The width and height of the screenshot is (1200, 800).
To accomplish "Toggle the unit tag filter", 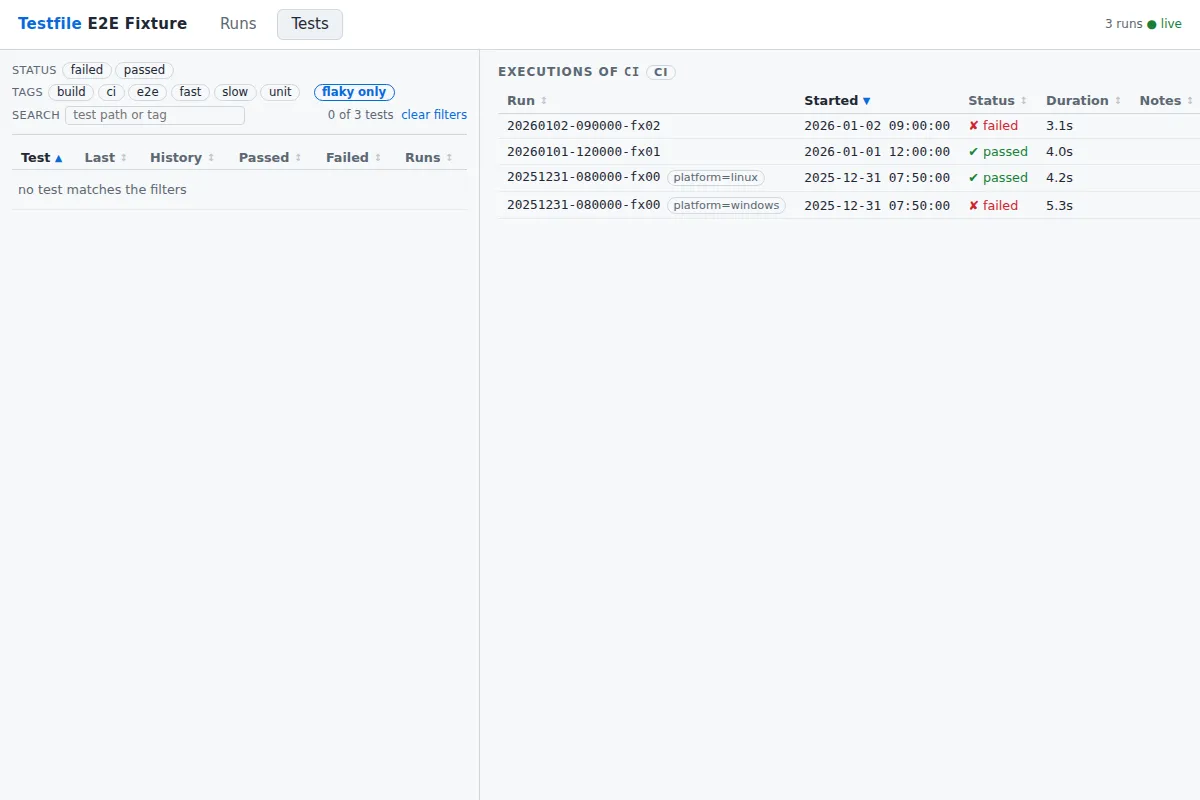I will click(280, 92).
